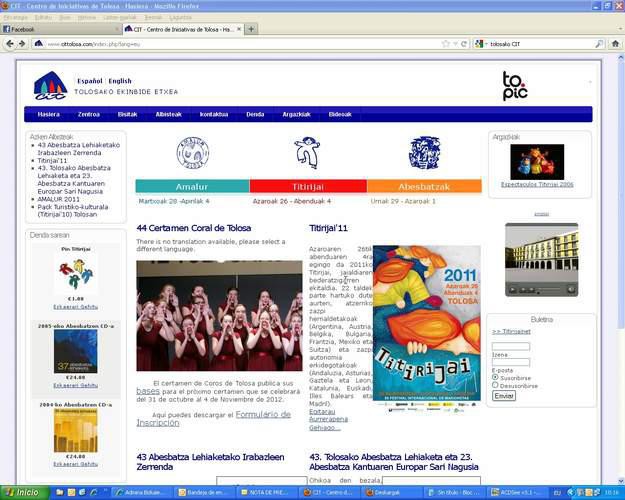Open the Bisitak menu item
This screenshot has width=625, height=500.
pyautogui.click(x=128, y=114)
